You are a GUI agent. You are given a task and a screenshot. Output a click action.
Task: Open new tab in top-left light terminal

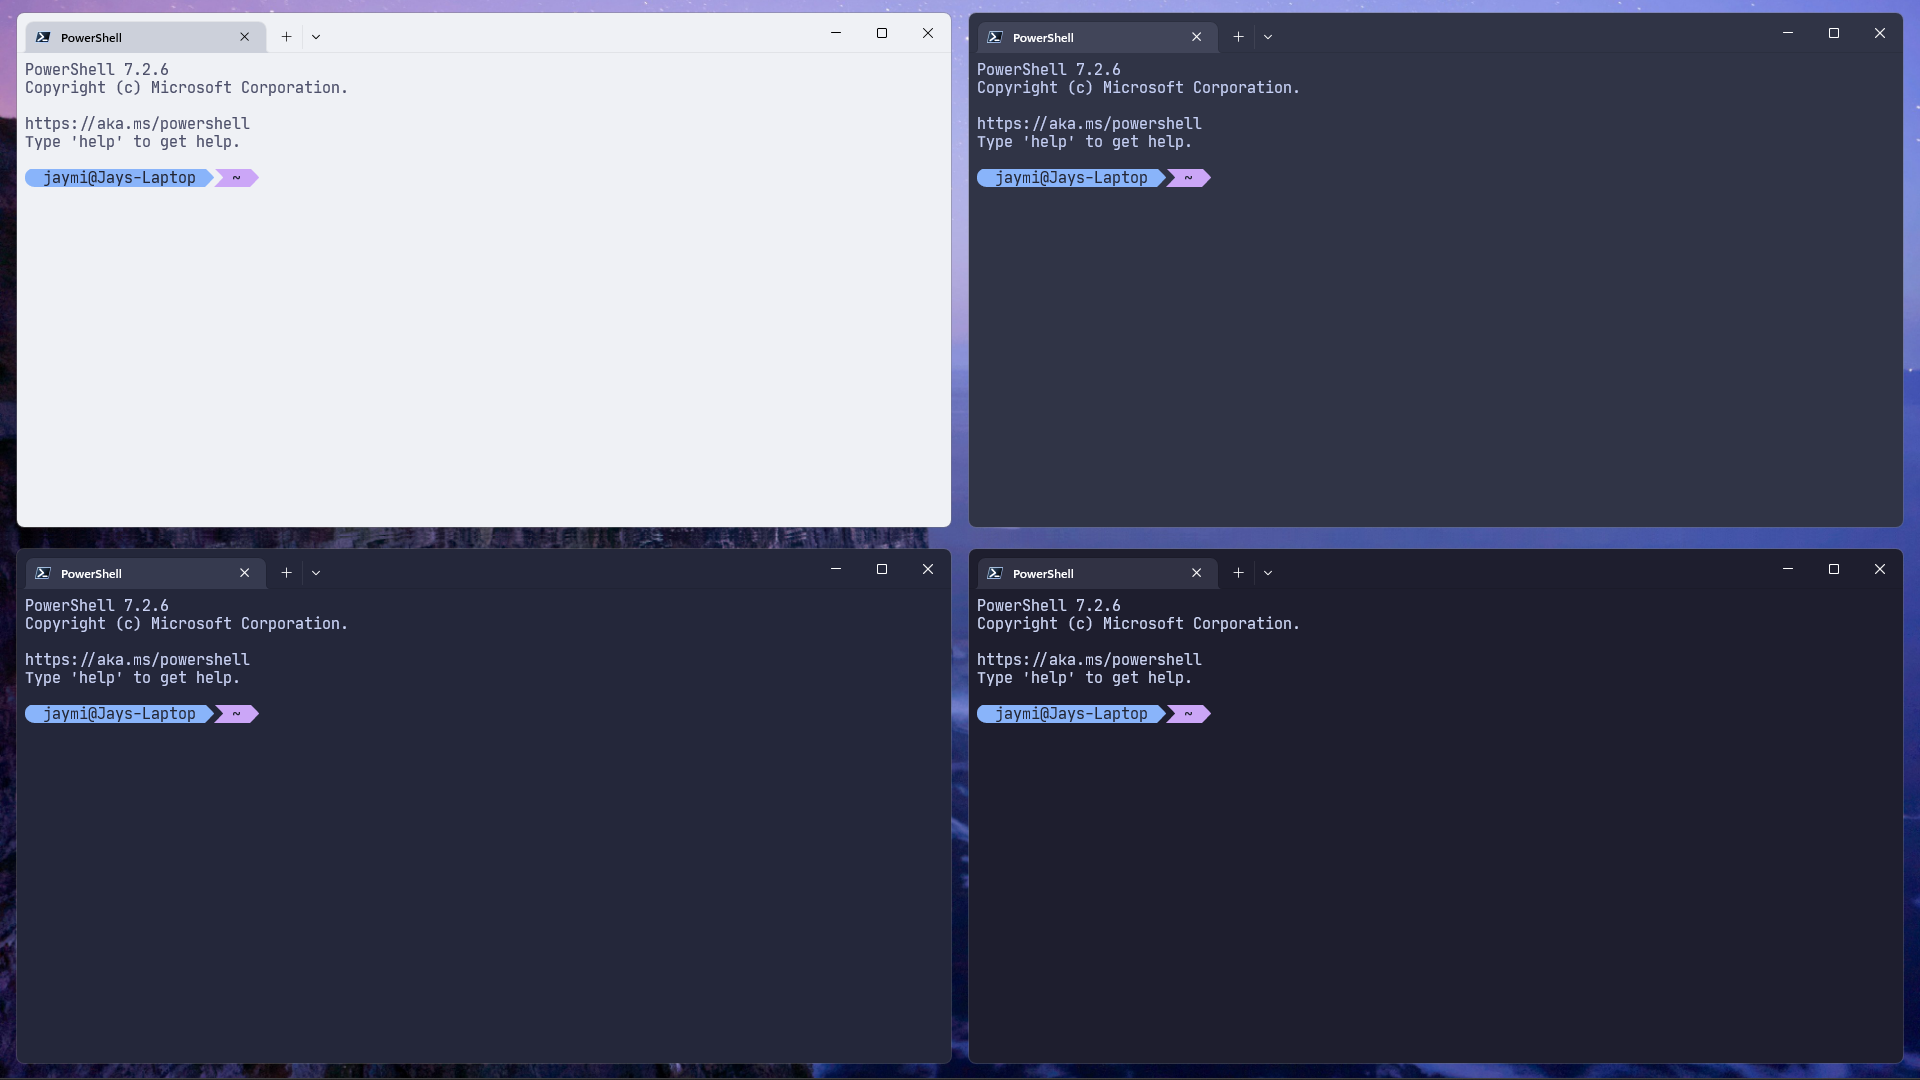click(x=286, y=37)
